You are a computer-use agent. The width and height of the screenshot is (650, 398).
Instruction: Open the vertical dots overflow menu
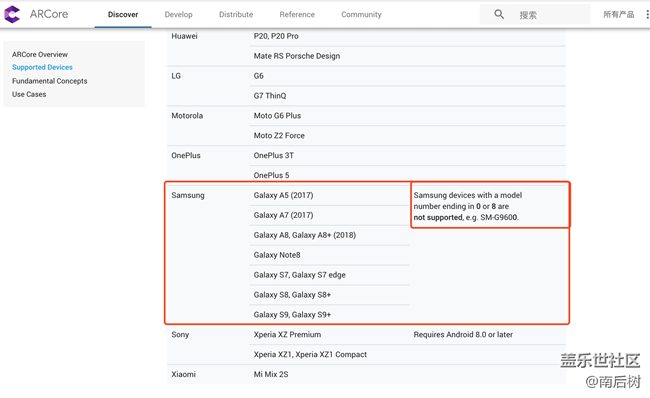click(647, 15)
